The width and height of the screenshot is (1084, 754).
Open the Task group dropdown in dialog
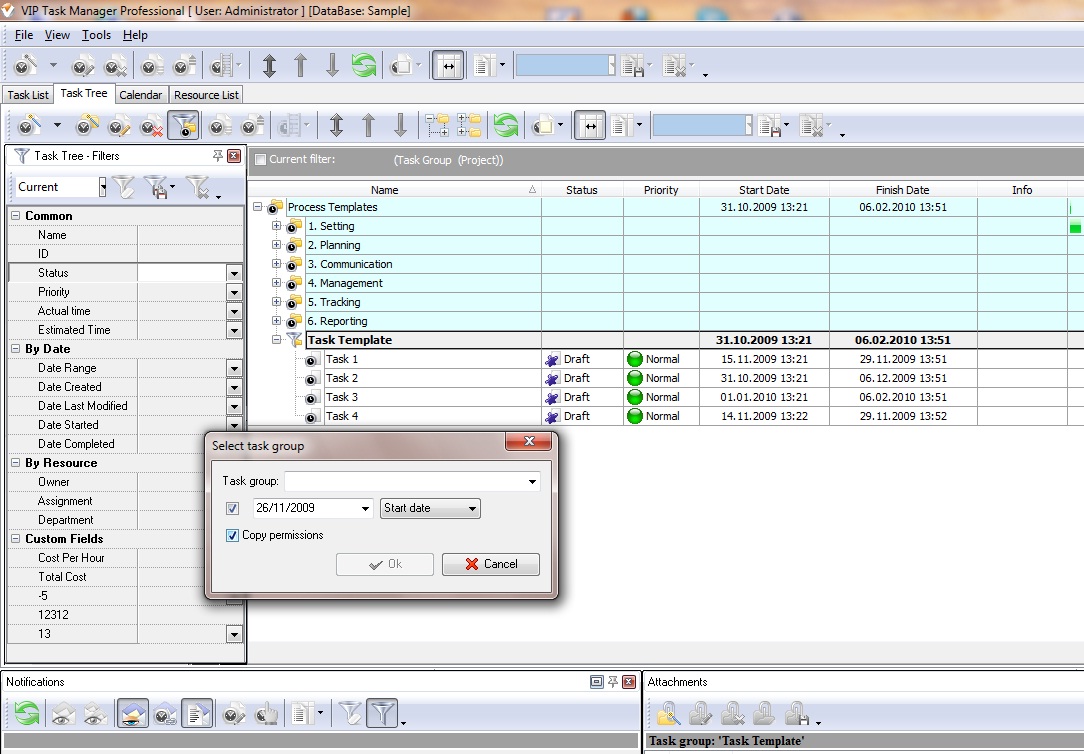tap(532, 482)
